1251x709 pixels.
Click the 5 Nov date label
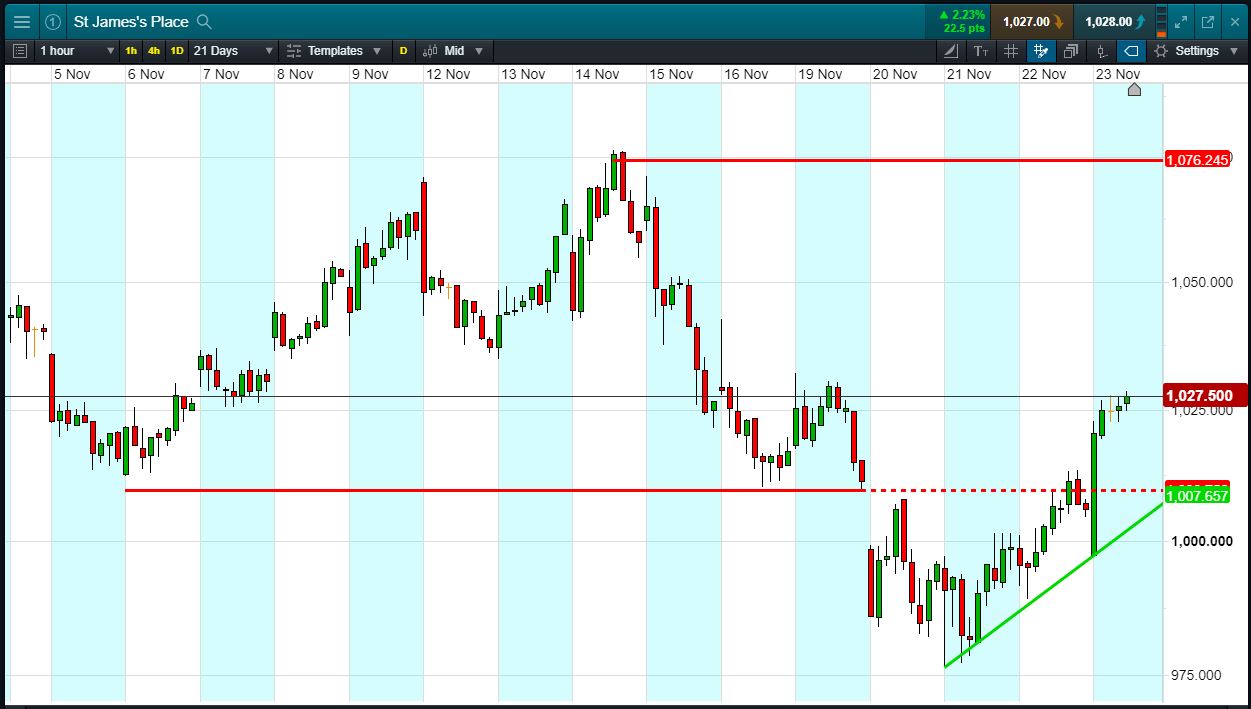coord(74,74)
